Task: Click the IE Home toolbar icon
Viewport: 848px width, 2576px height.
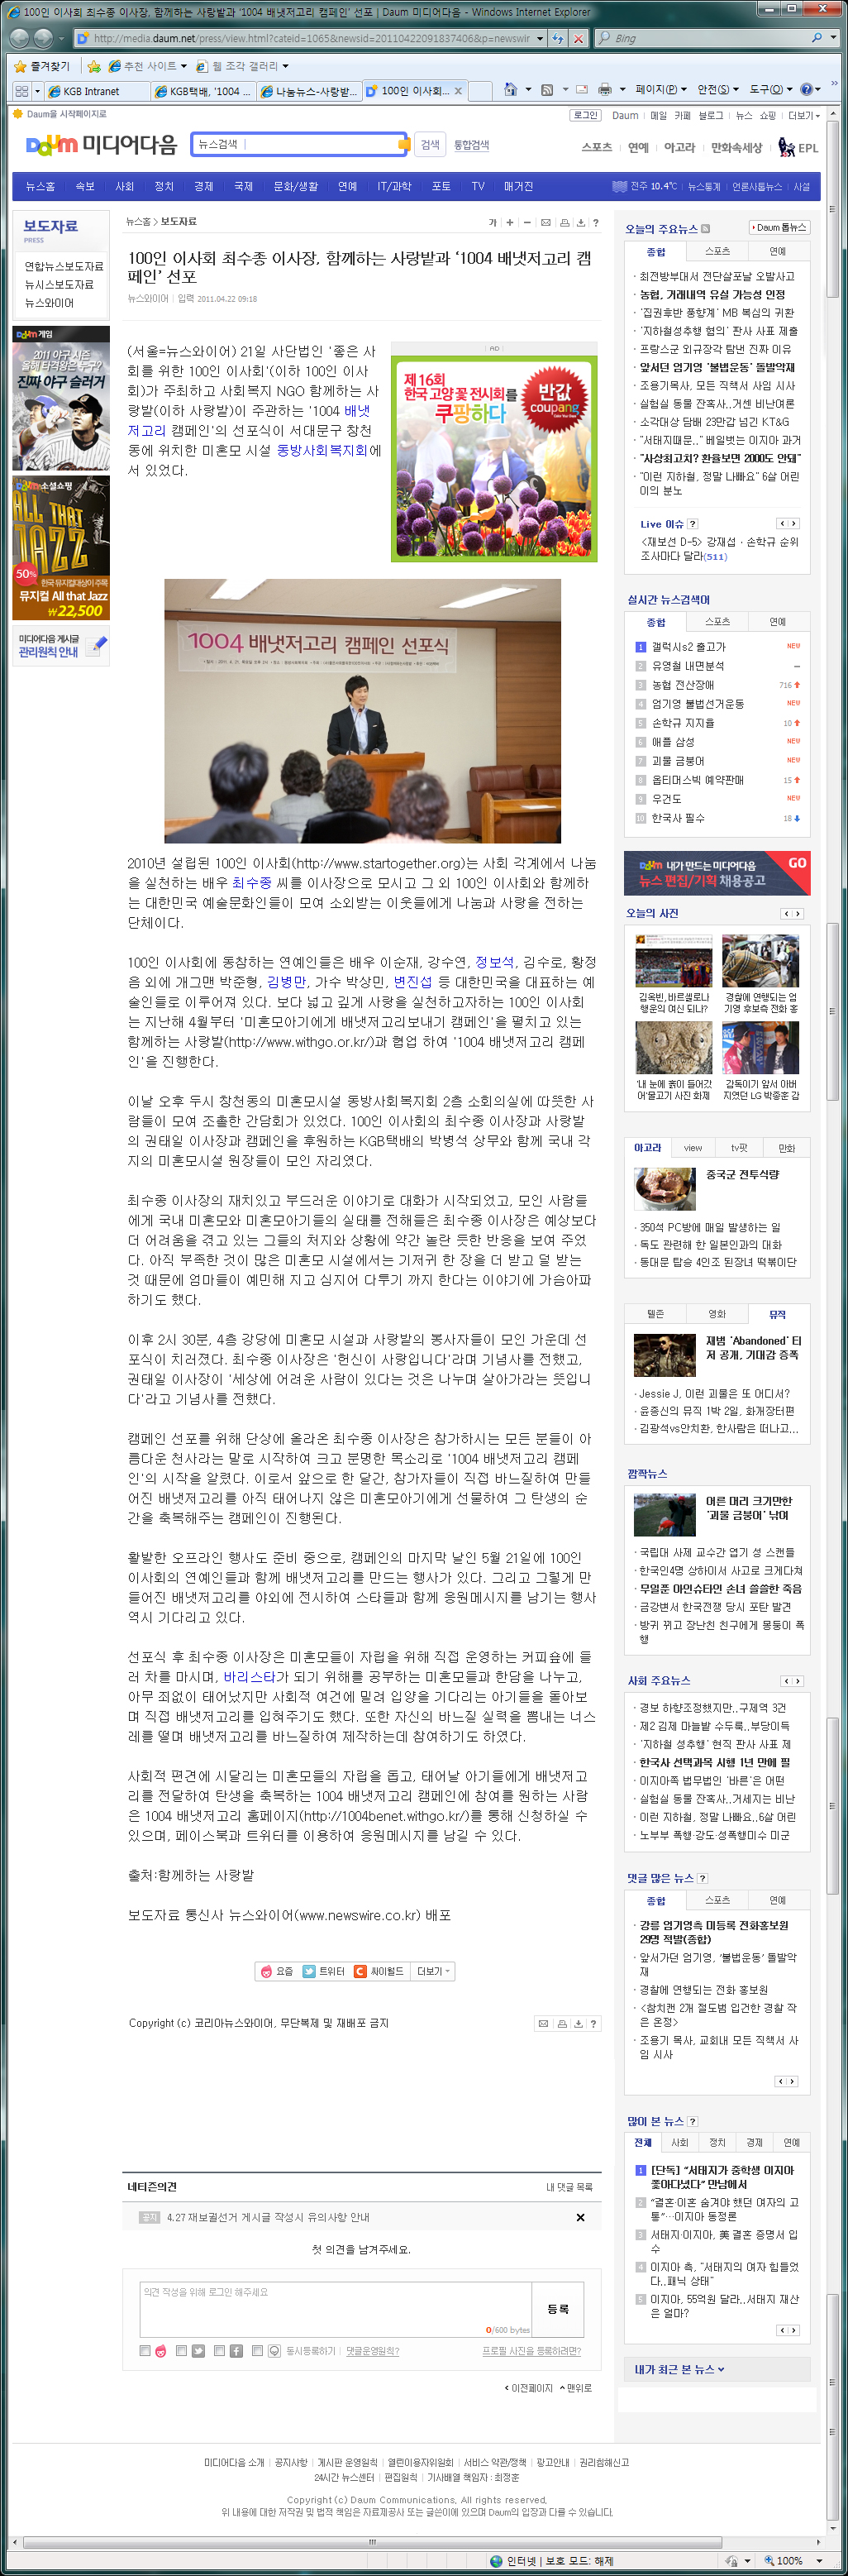Action: [510, 90]
